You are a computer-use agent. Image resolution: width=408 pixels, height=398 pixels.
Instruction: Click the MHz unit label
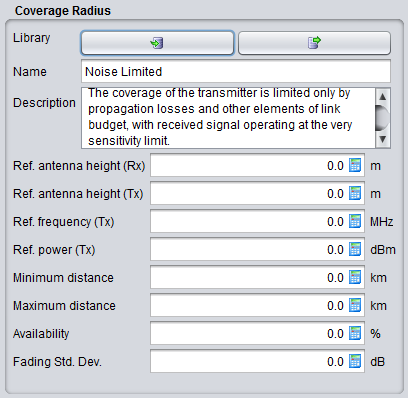(382, 222)
